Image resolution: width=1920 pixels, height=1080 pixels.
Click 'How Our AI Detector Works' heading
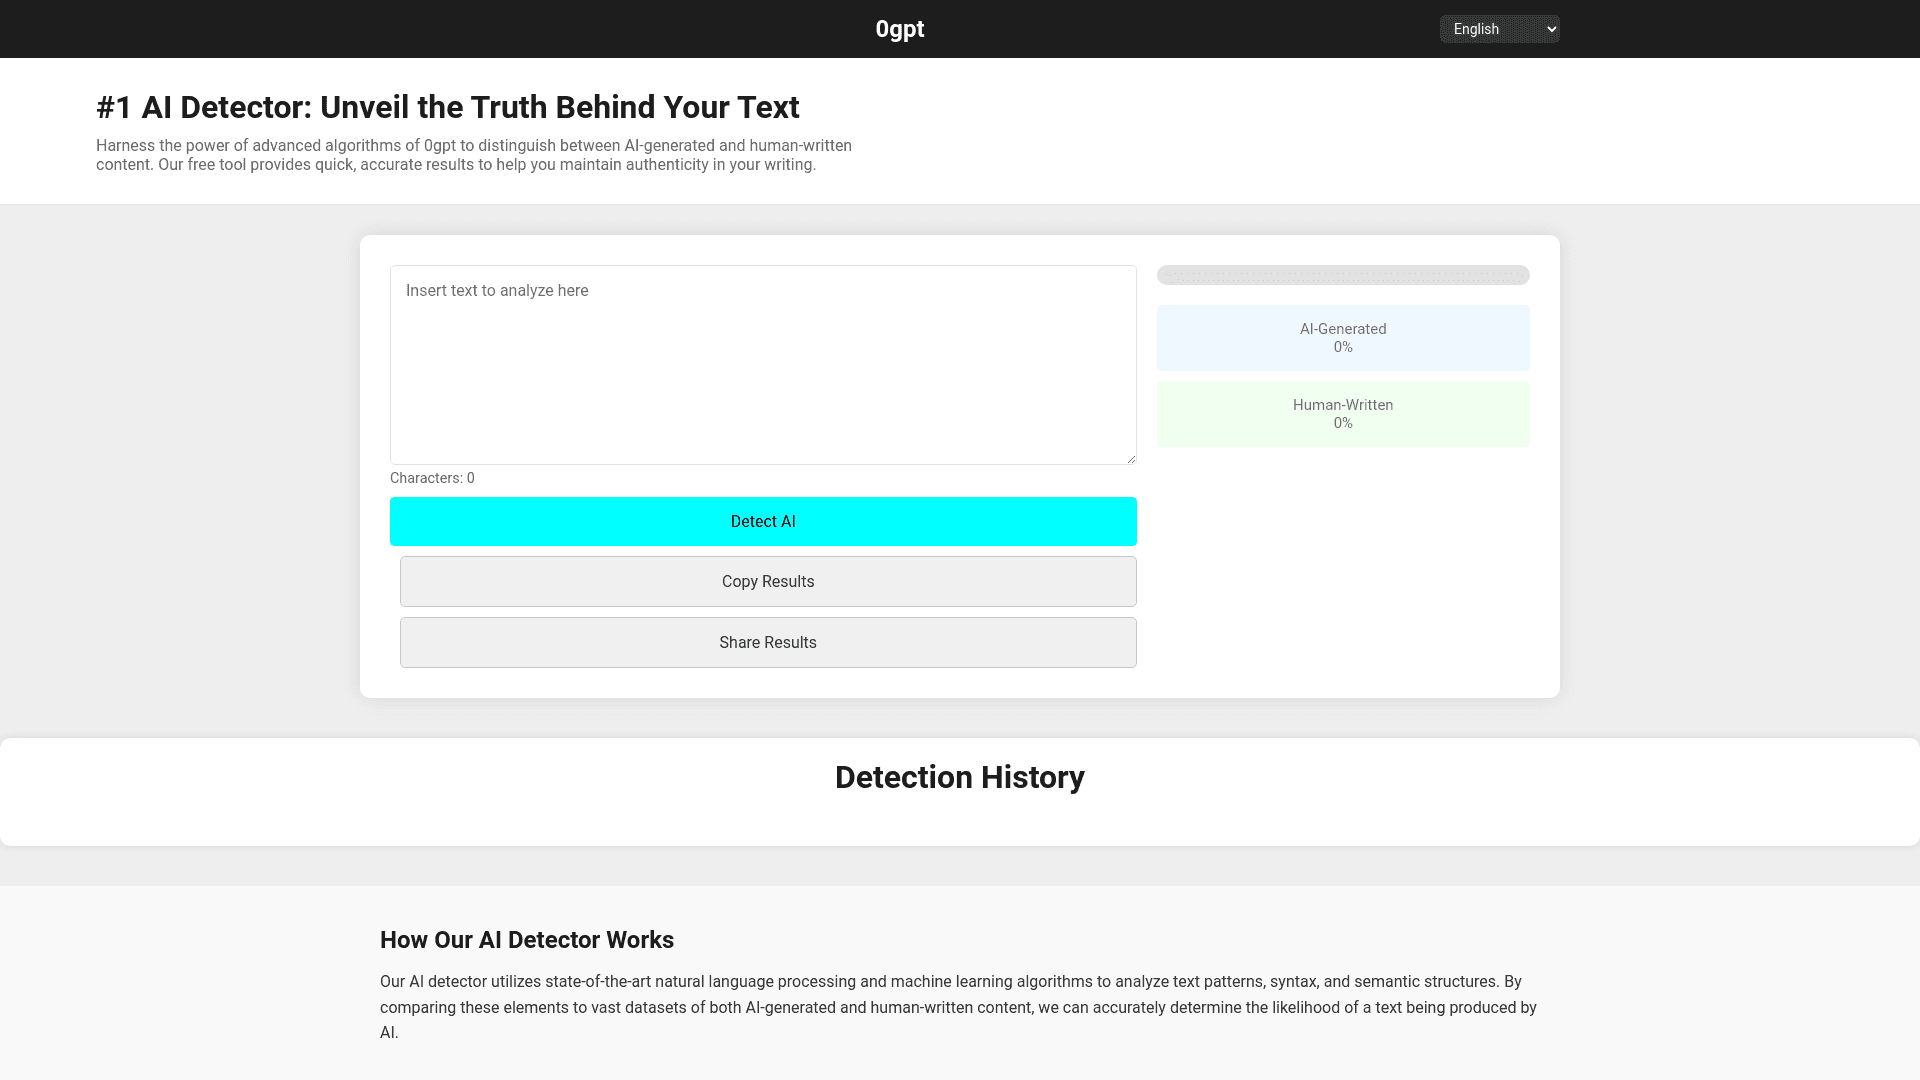(526, 940)
